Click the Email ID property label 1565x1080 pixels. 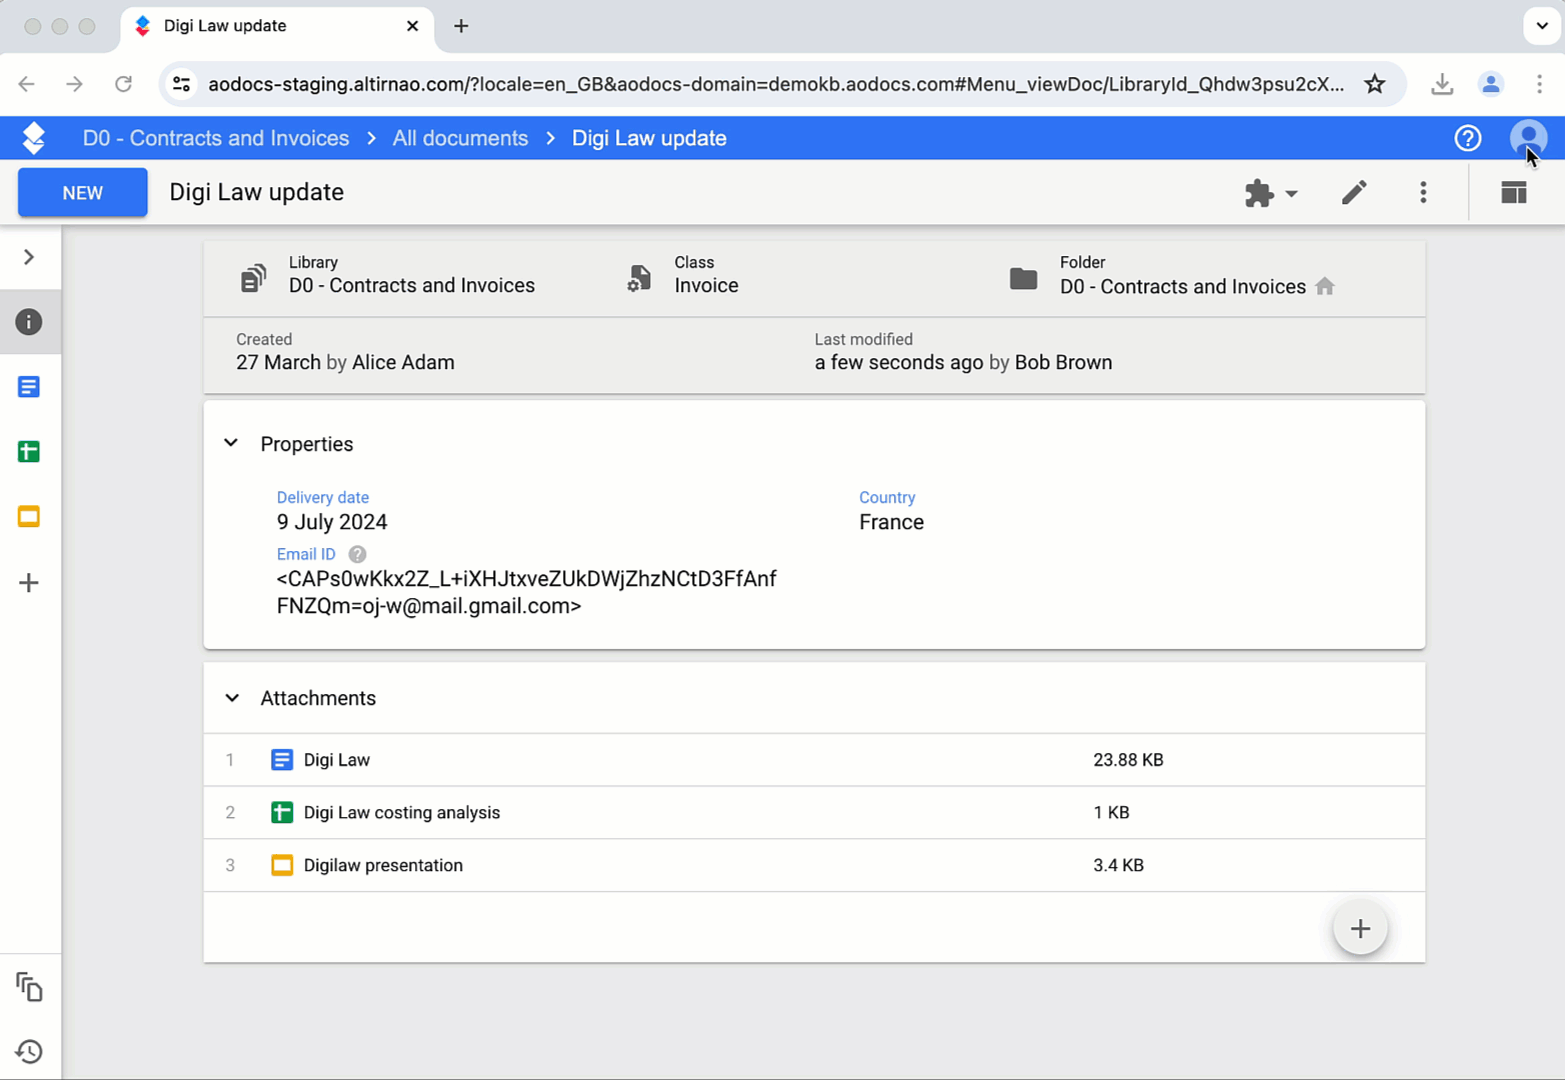click(306, 554)
